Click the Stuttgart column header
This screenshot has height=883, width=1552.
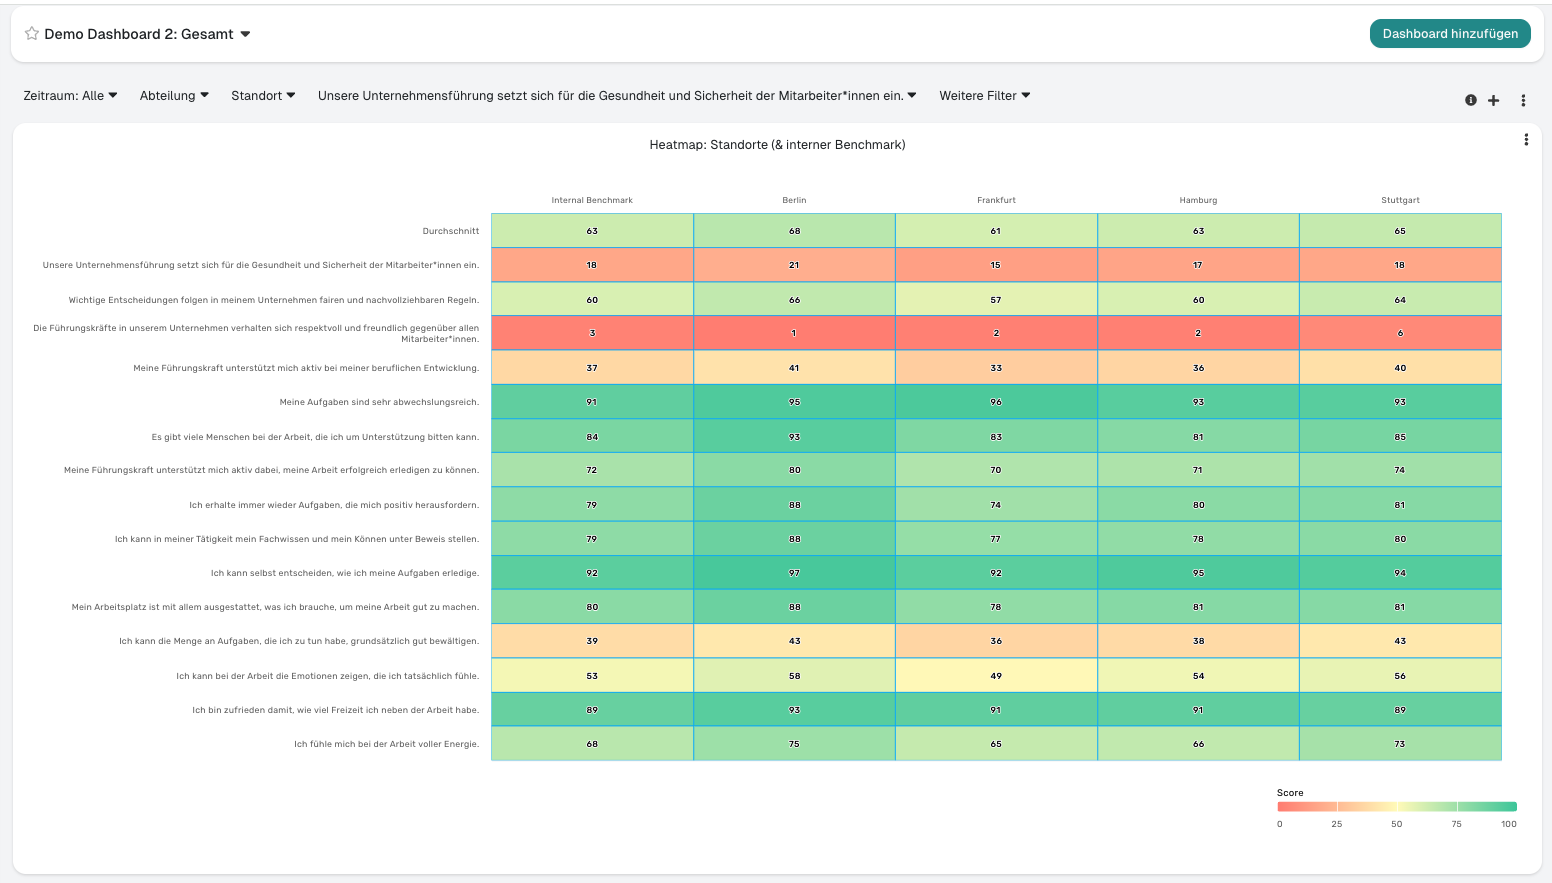coord(1400,200)
